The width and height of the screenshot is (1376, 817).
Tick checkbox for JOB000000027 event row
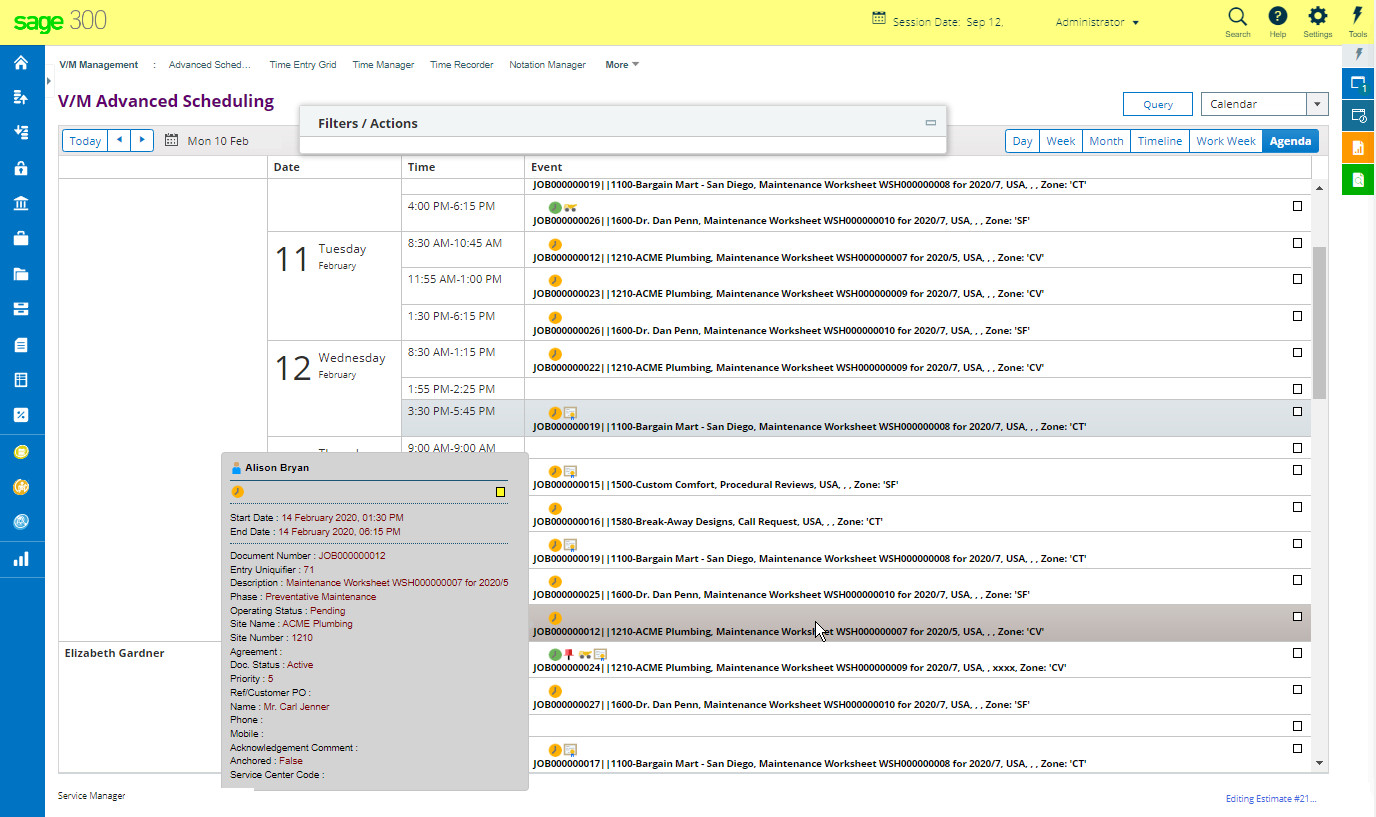click(1297, 690)
